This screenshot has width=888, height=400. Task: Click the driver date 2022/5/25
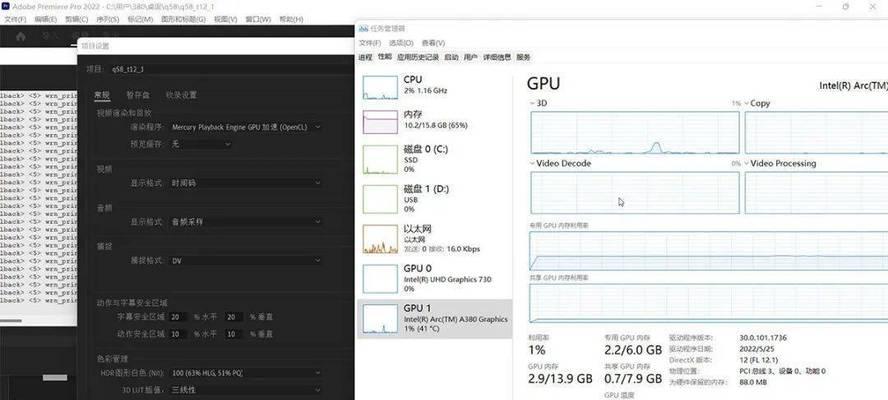[x=758, y=348]
